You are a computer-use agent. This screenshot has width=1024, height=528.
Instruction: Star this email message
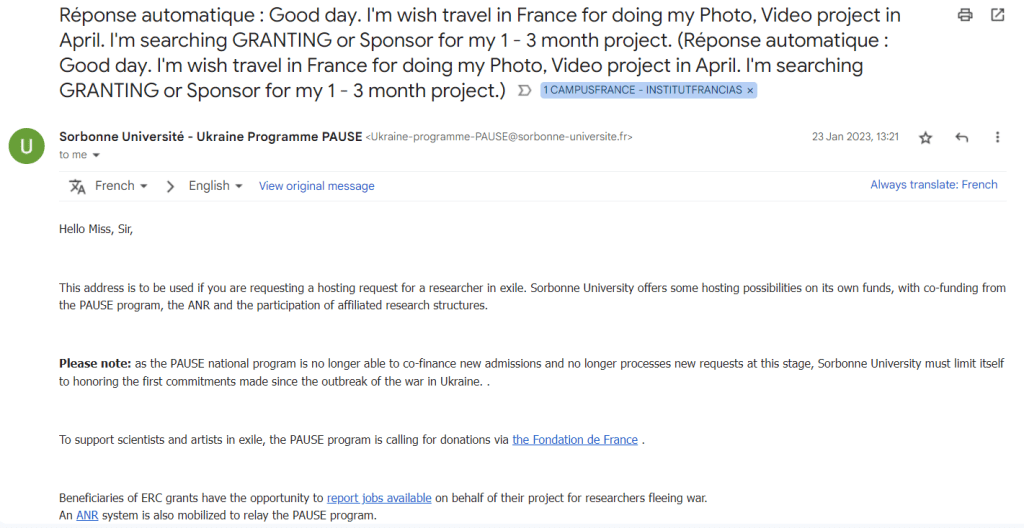[925, 138]
